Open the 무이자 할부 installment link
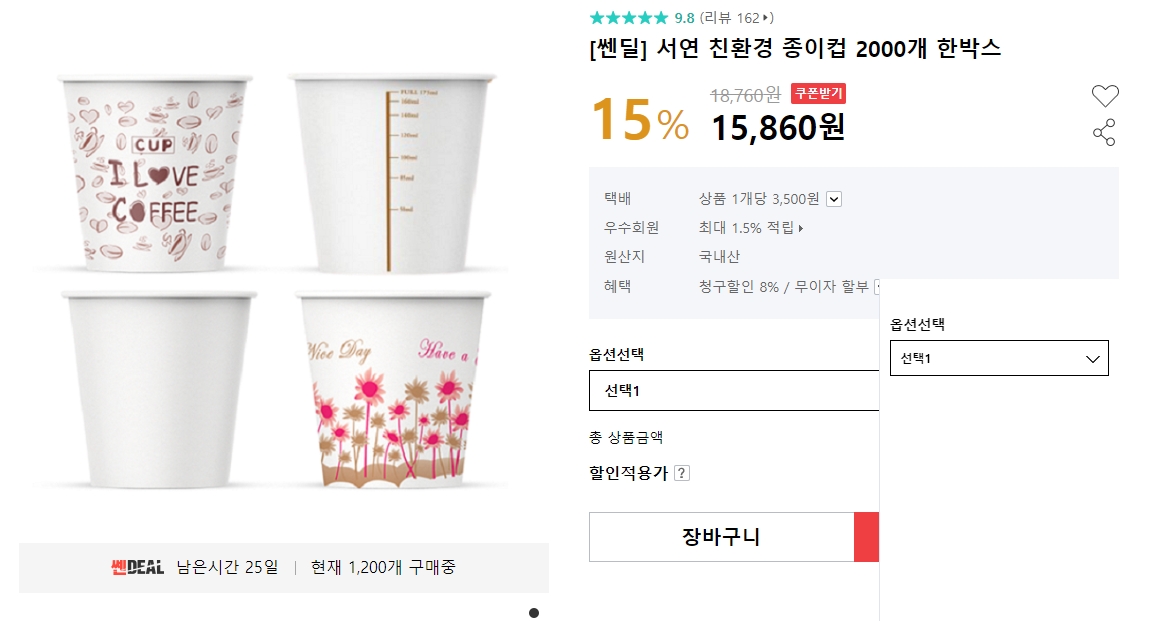Screen dimensions: 1164x621 coord(831,284)
